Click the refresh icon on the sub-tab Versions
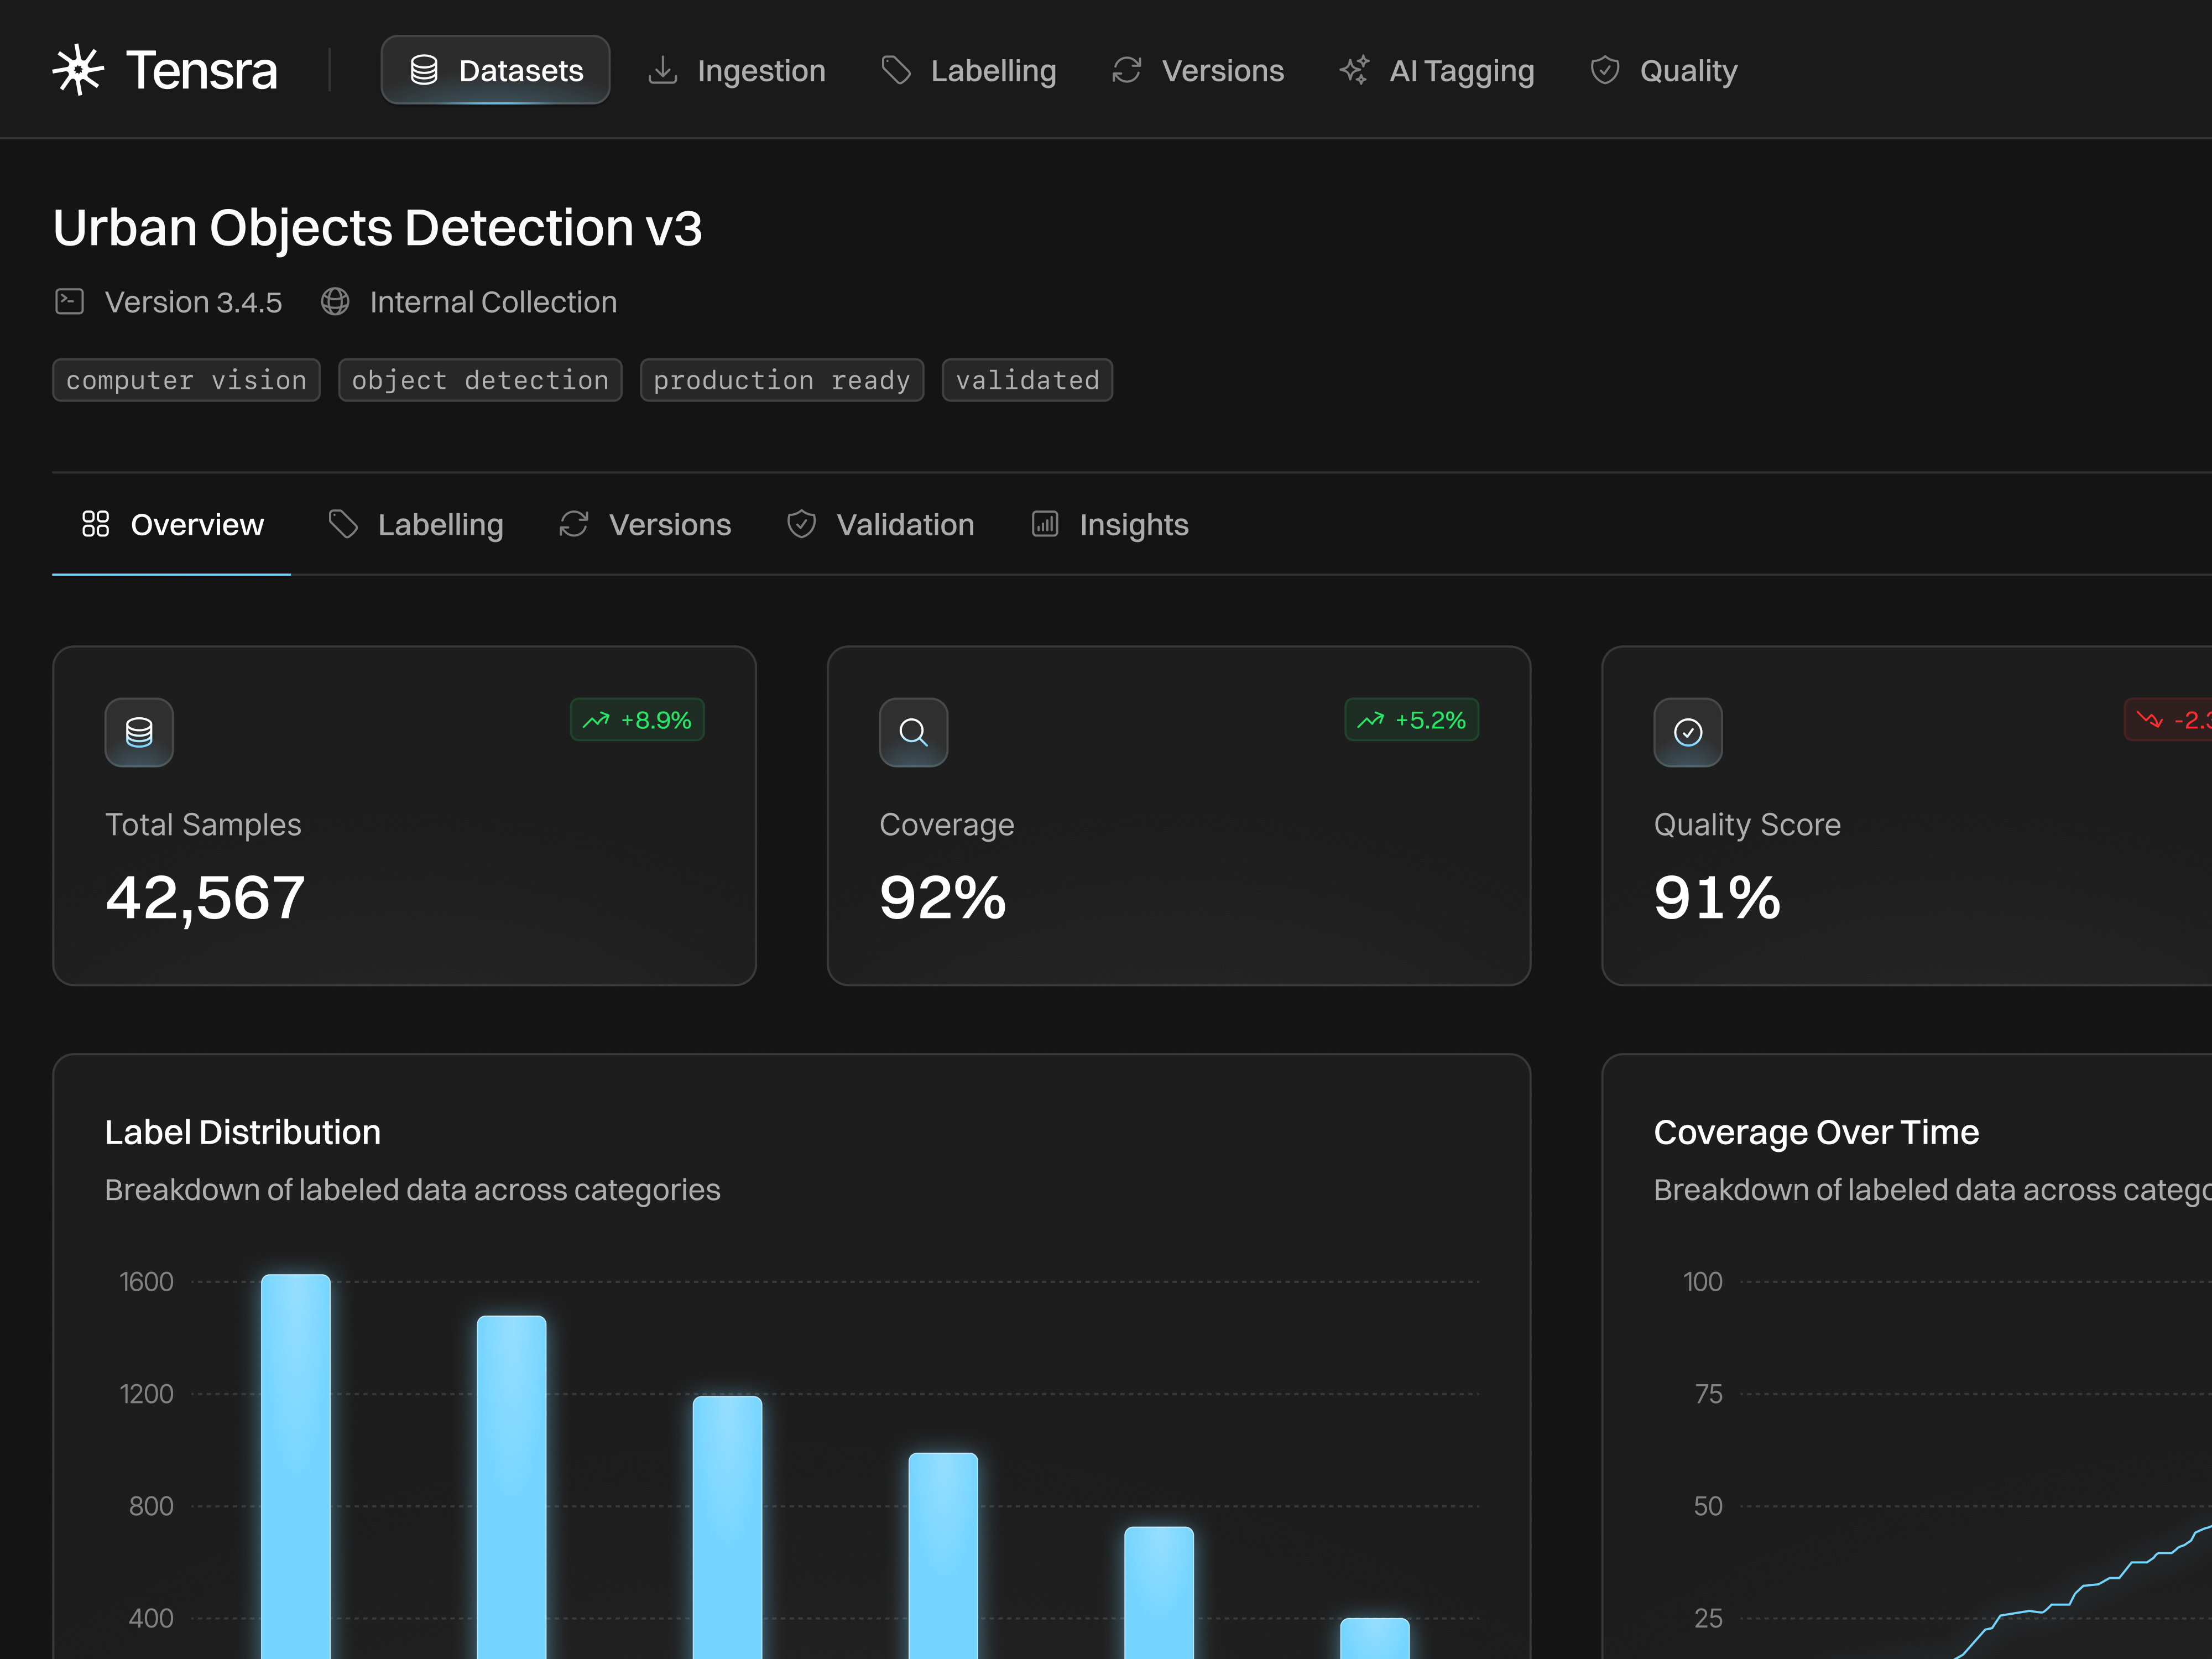This screenshot has width=2212, height=1659. click(x=574, y=524)
